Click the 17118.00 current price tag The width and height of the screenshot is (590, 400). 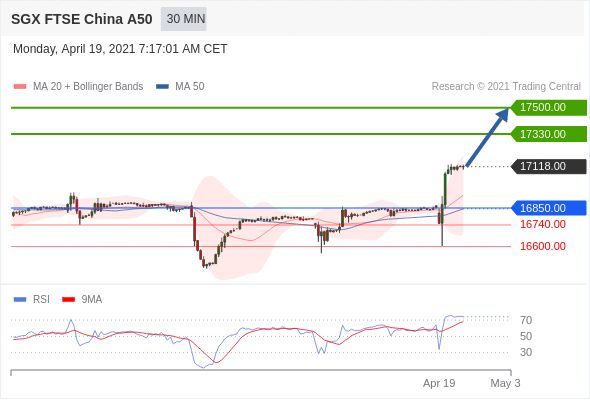pos(549,166)
